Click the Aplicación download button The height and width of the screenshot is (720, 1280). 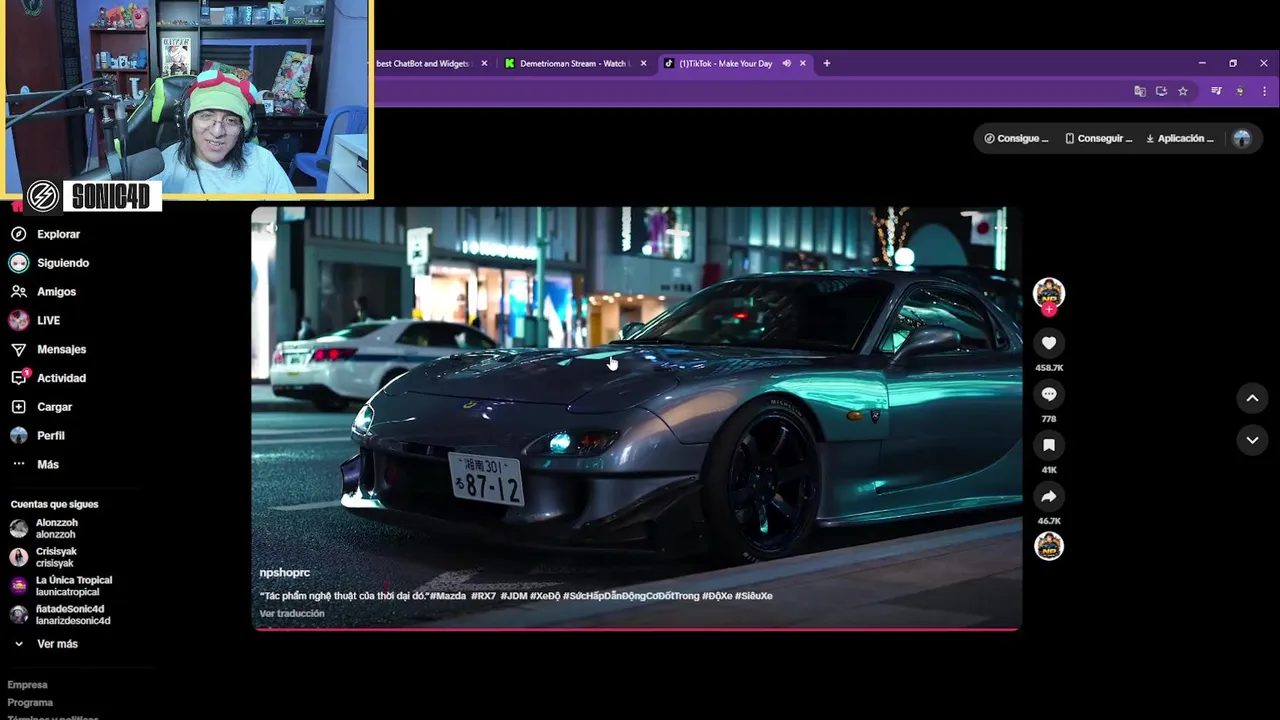point(1180,139)
